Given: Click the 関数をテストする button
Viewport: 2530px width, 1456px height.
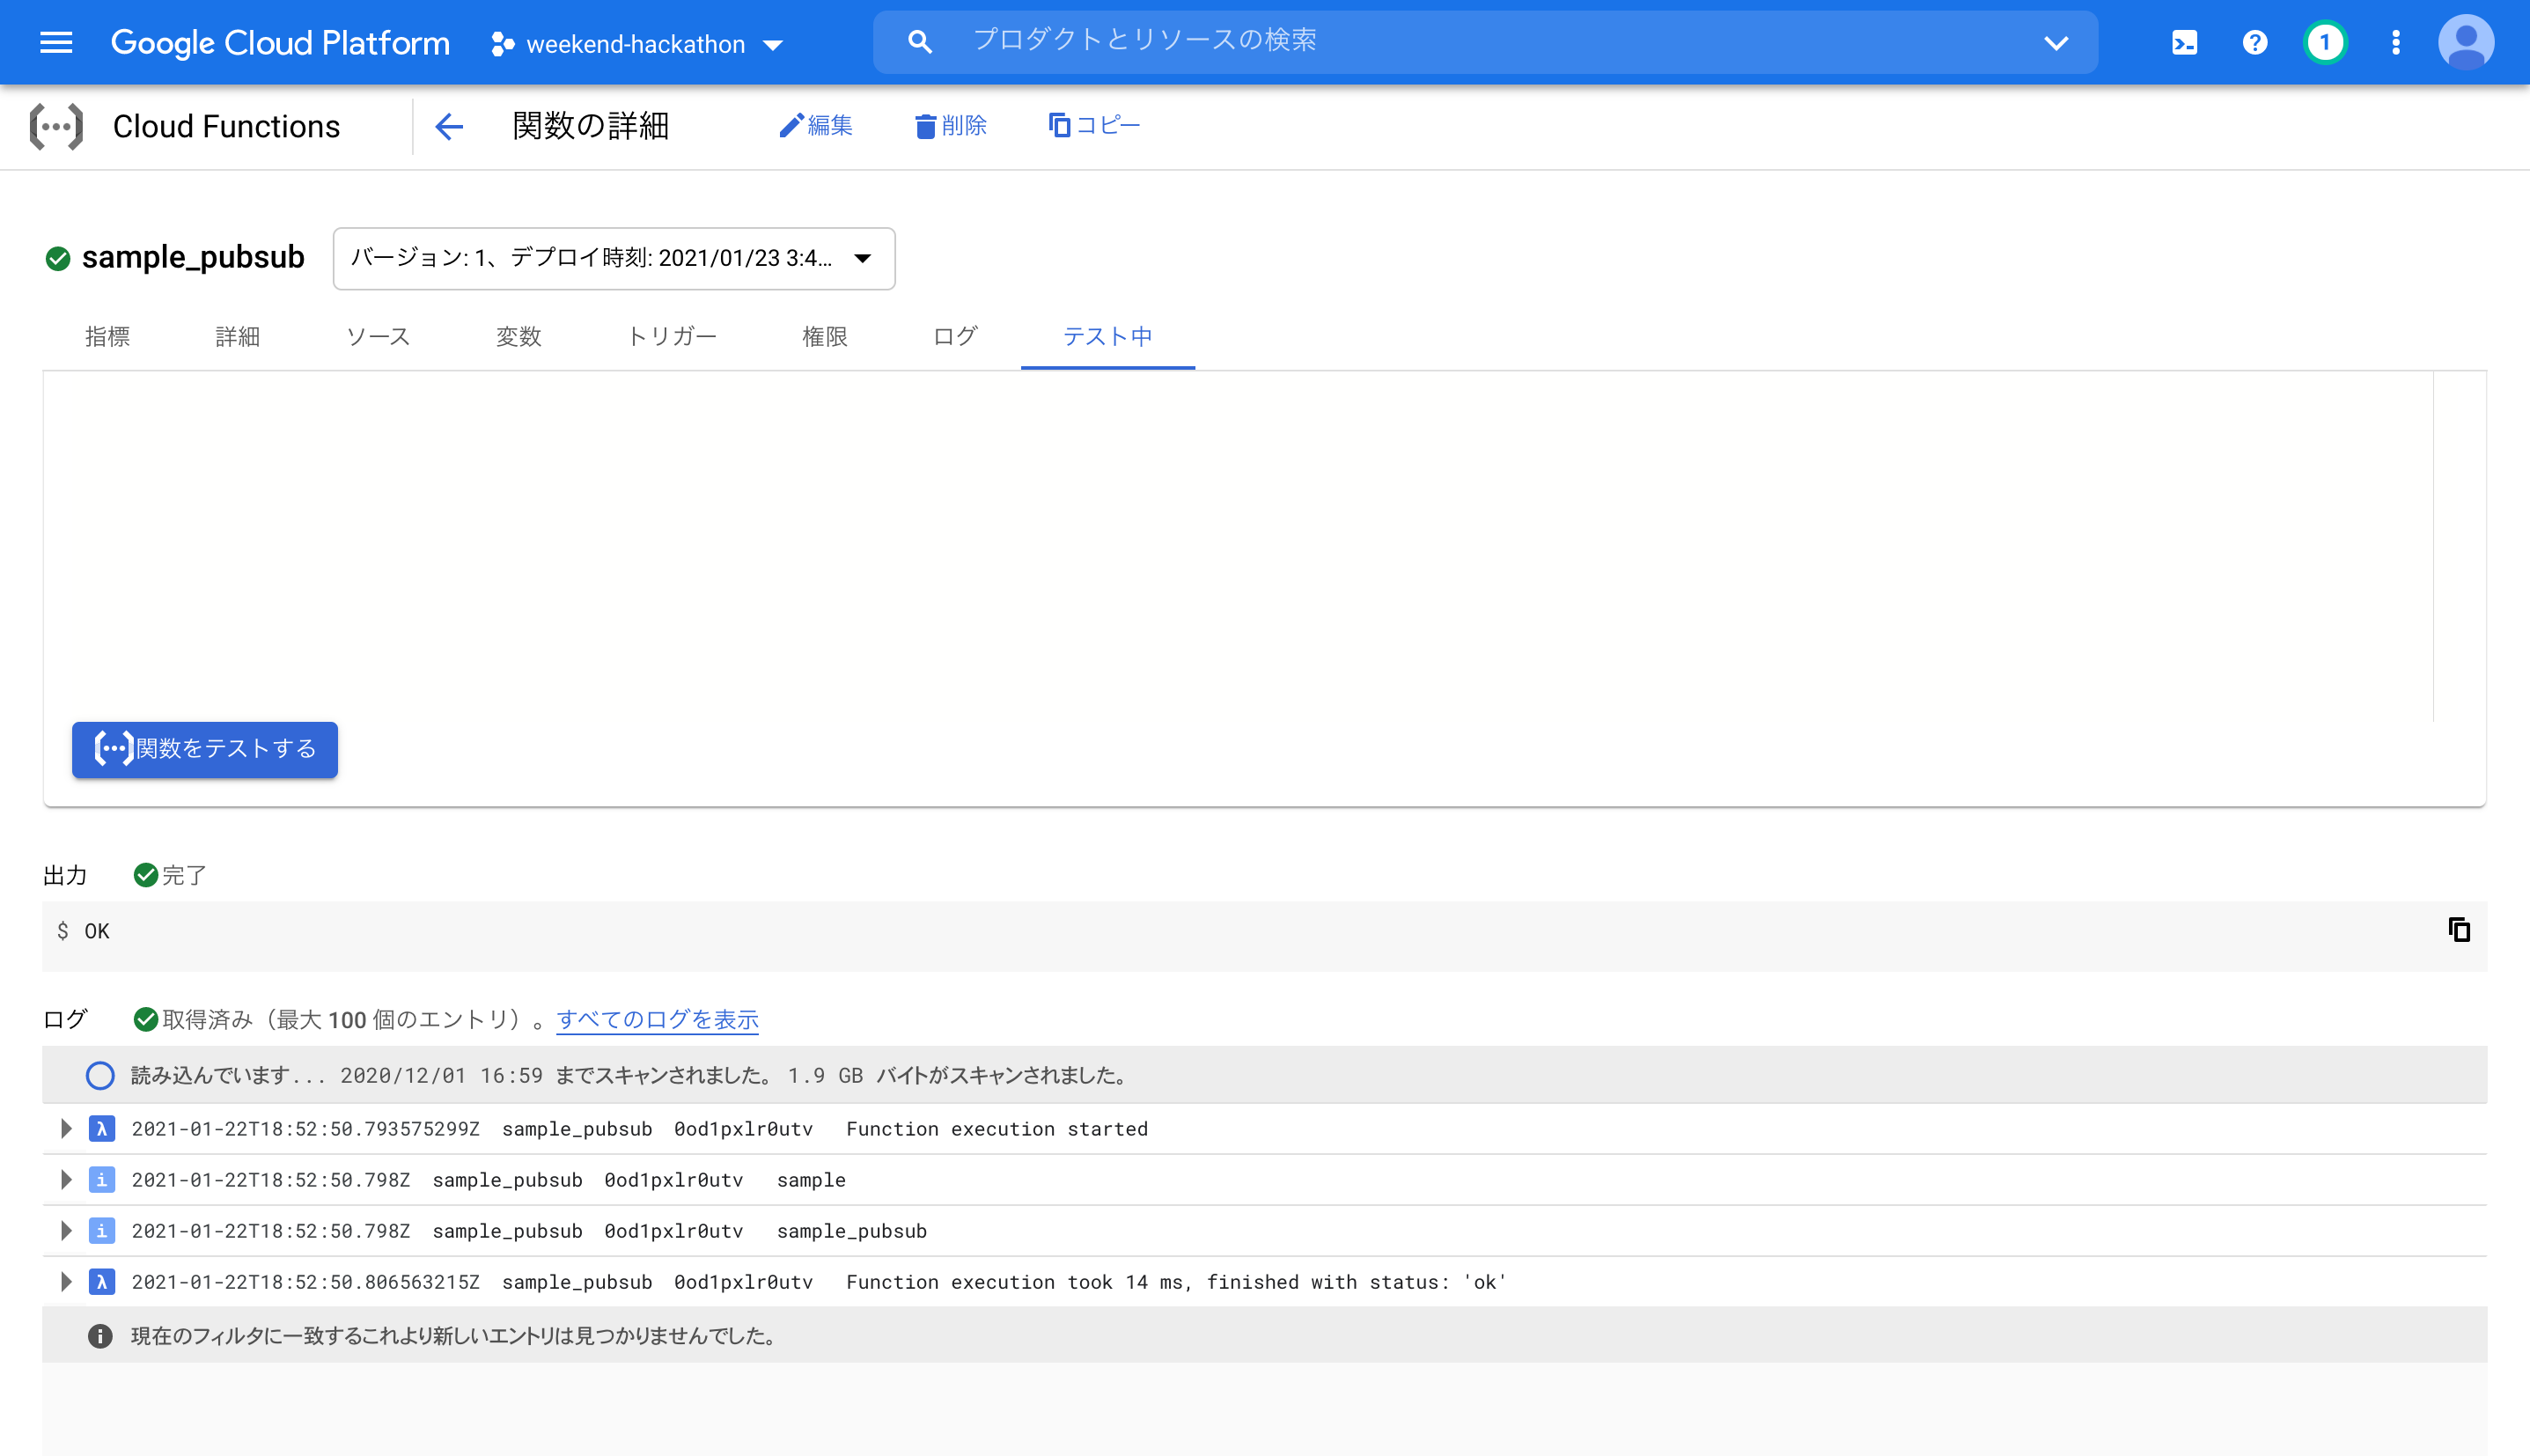Looking at the screenshot, I should [x=205, y=748].
